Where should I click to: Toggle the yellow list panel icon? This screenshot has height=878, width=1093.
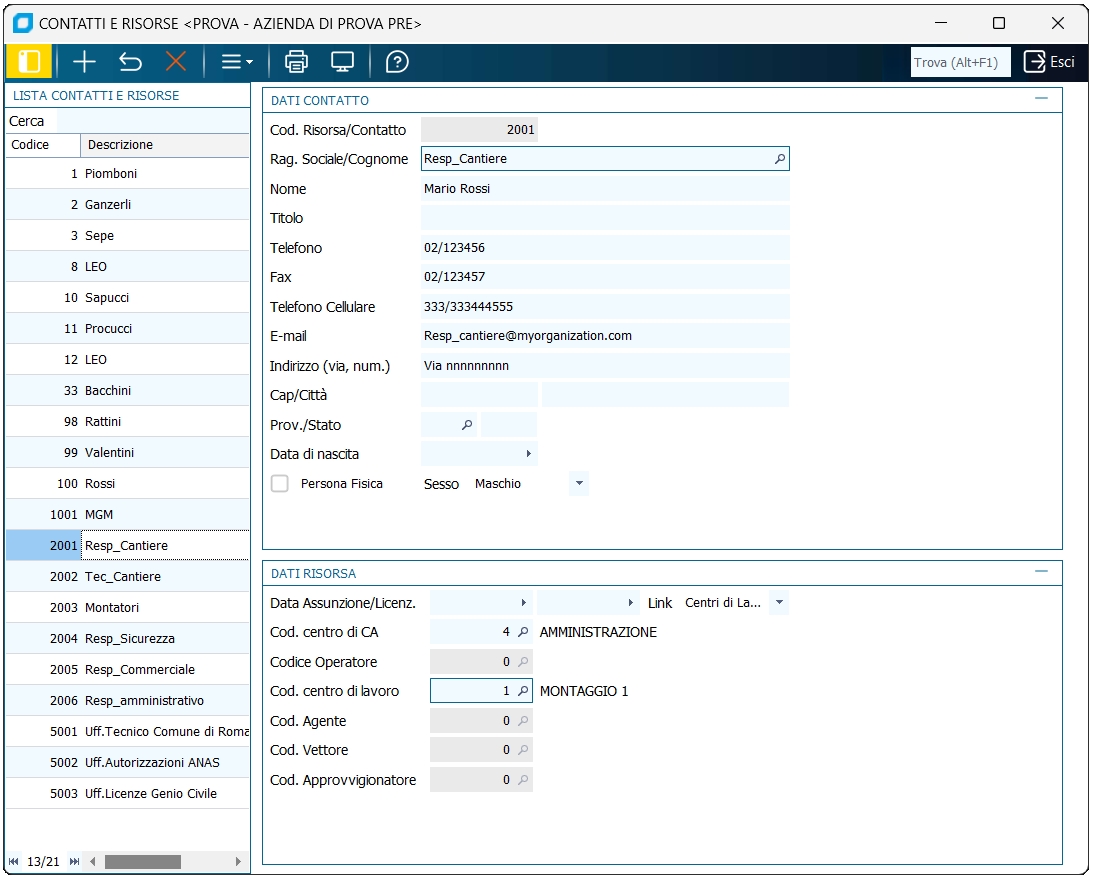pos(29,62)
